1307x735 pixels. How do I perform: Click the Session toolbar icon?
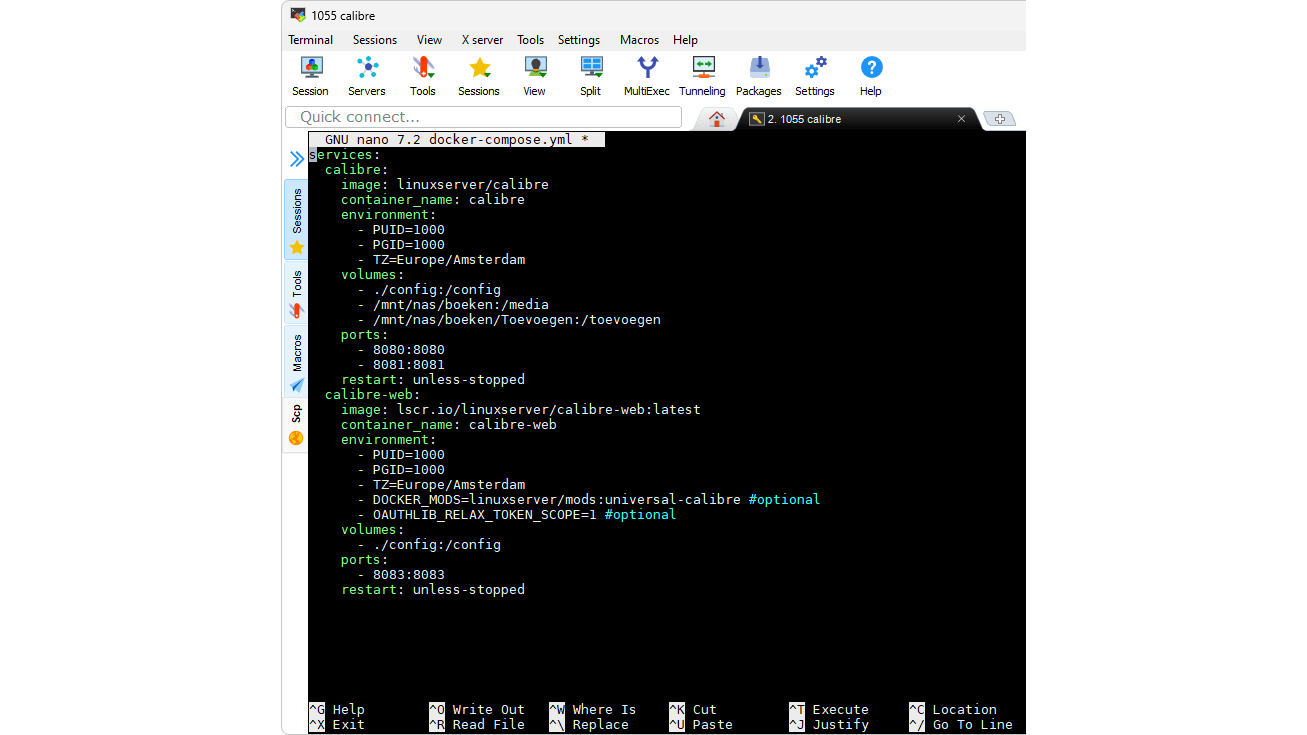tap(310, 76)
